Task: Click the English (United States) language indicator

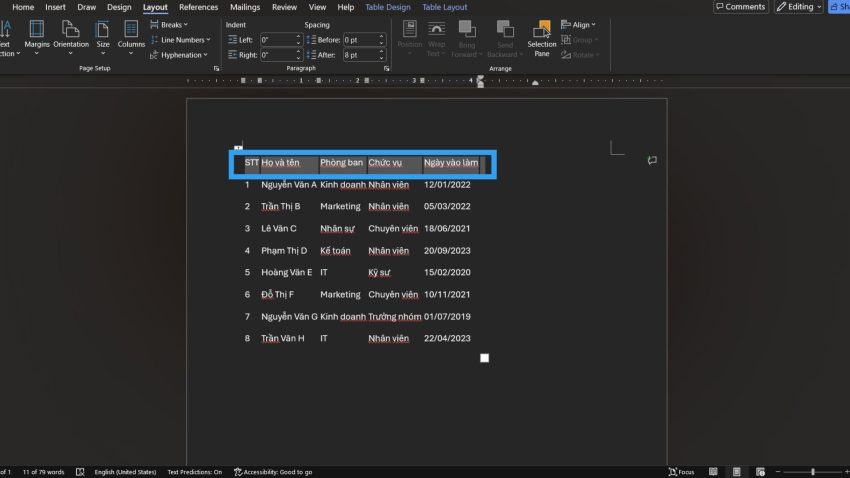Action: click(125, 472)
